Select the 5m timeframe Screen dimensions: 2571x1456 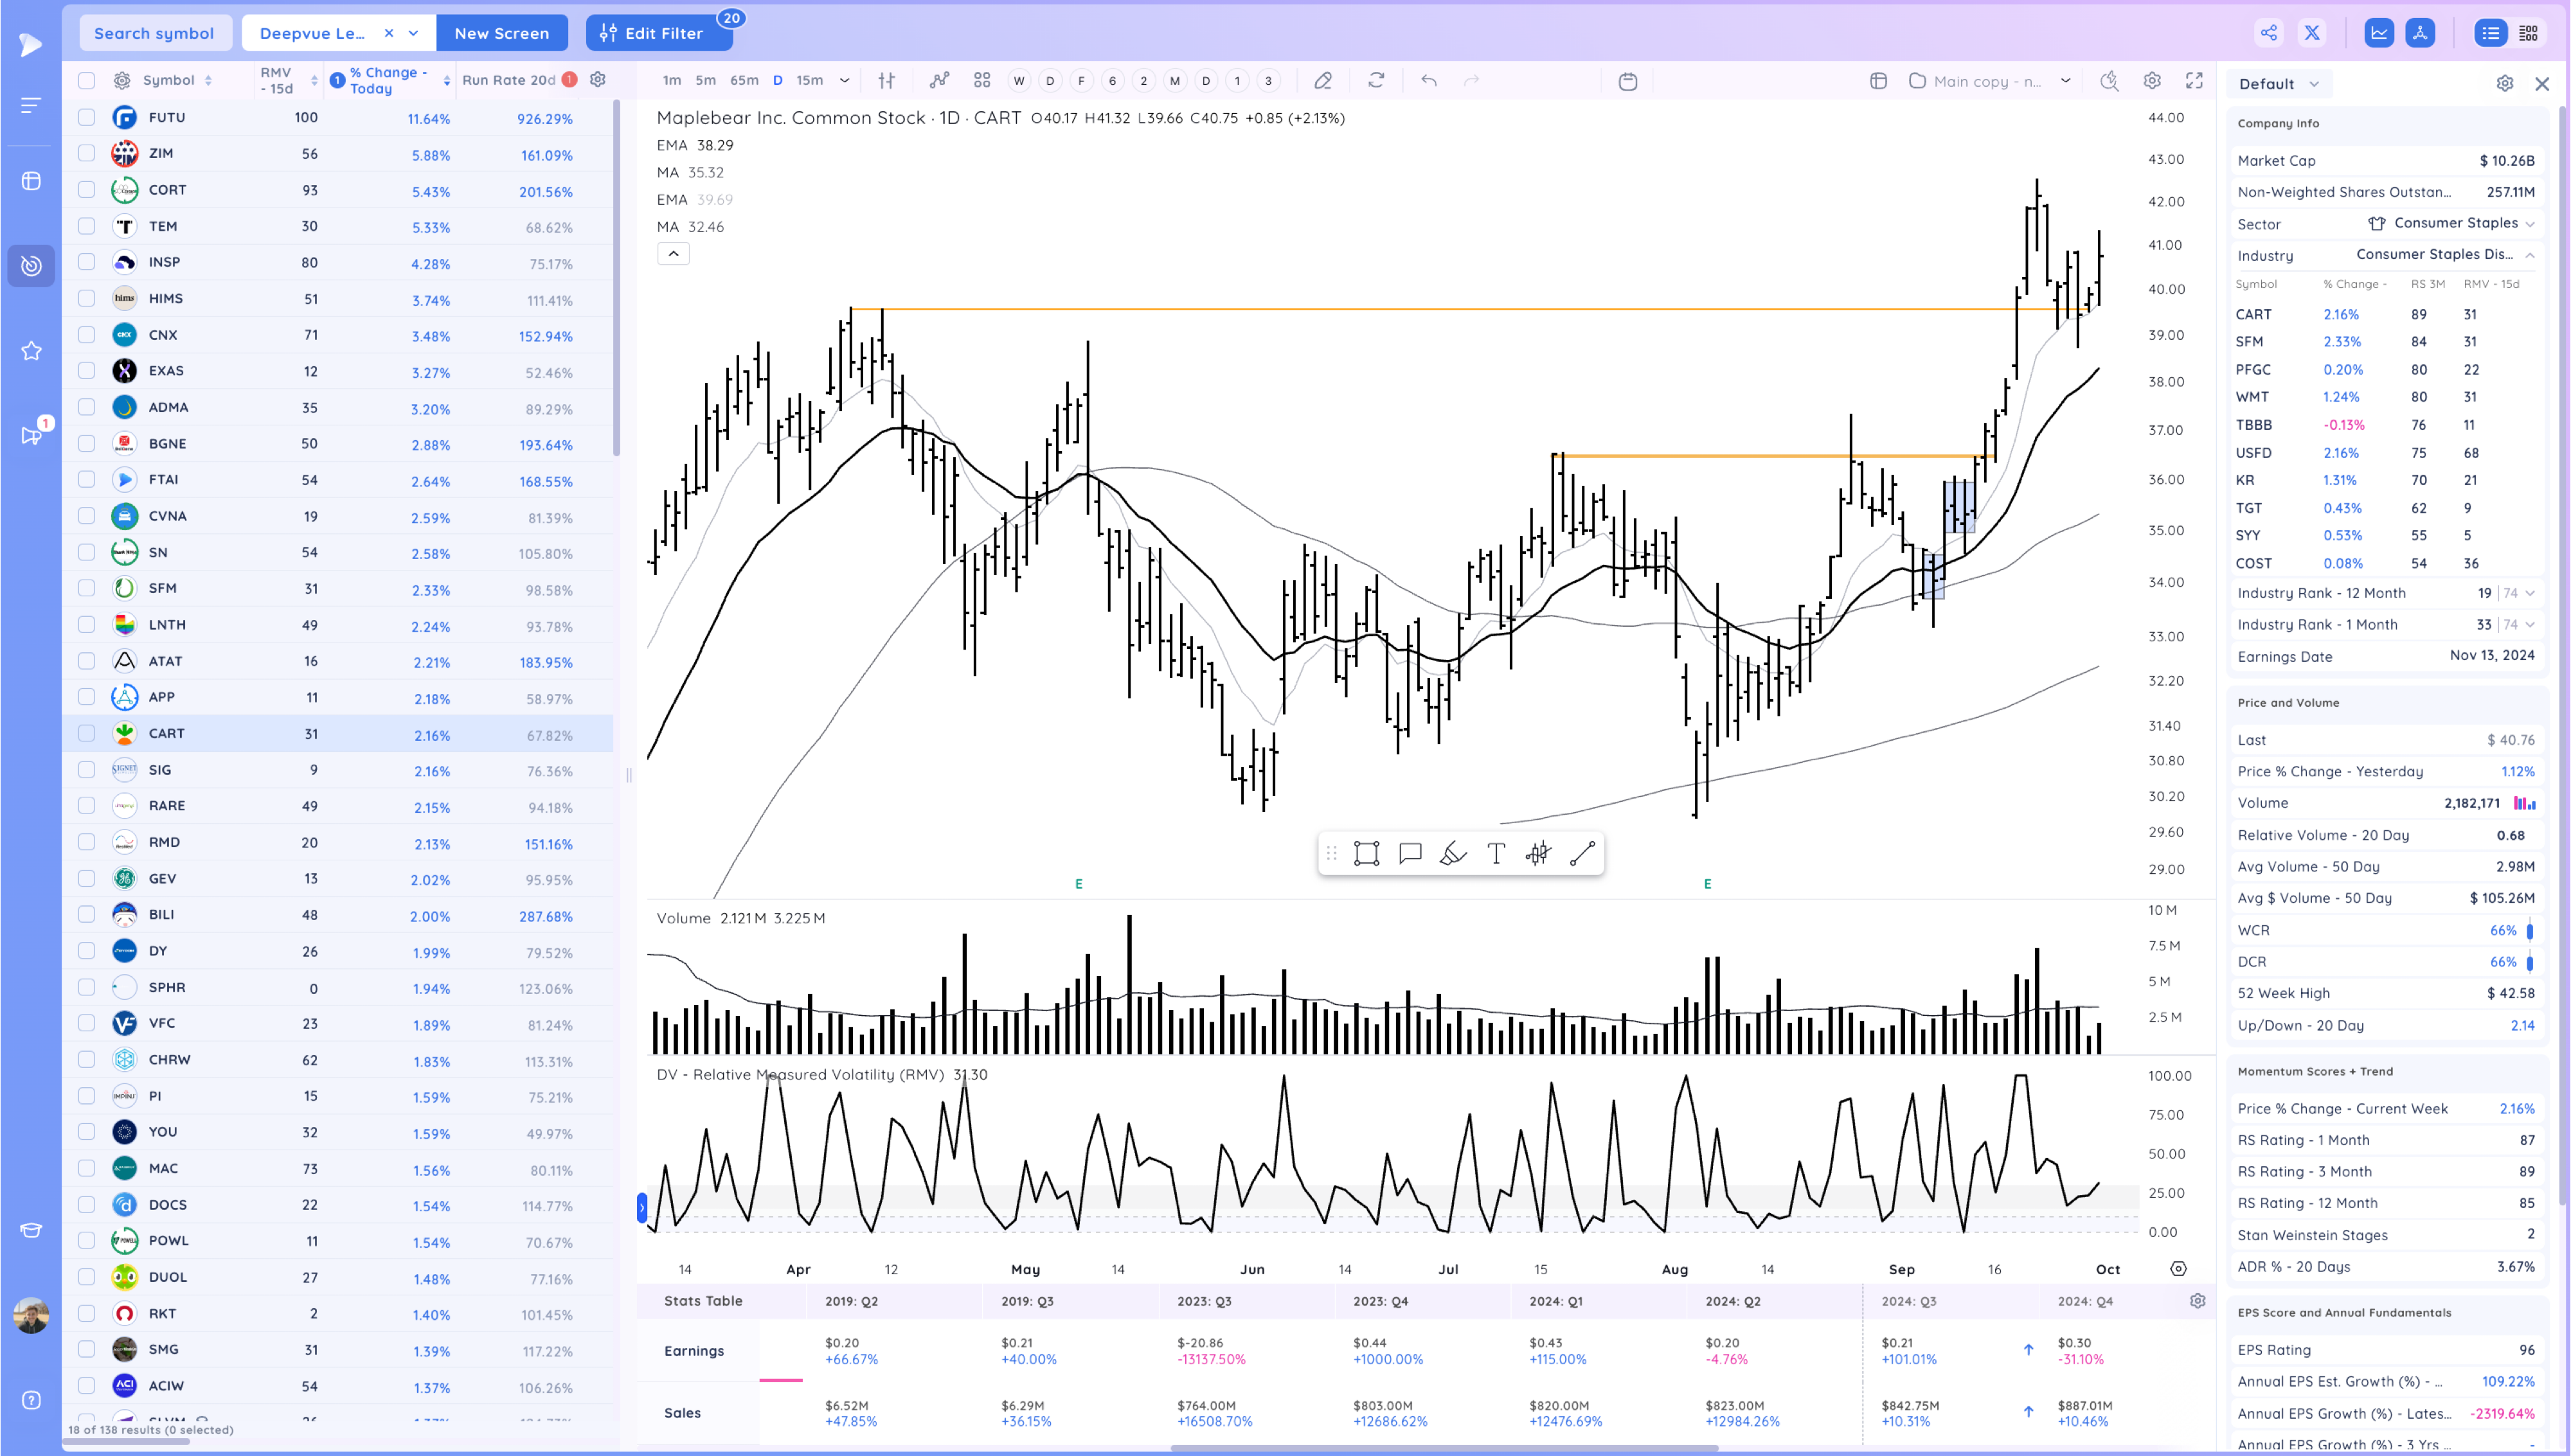(706, 81)
